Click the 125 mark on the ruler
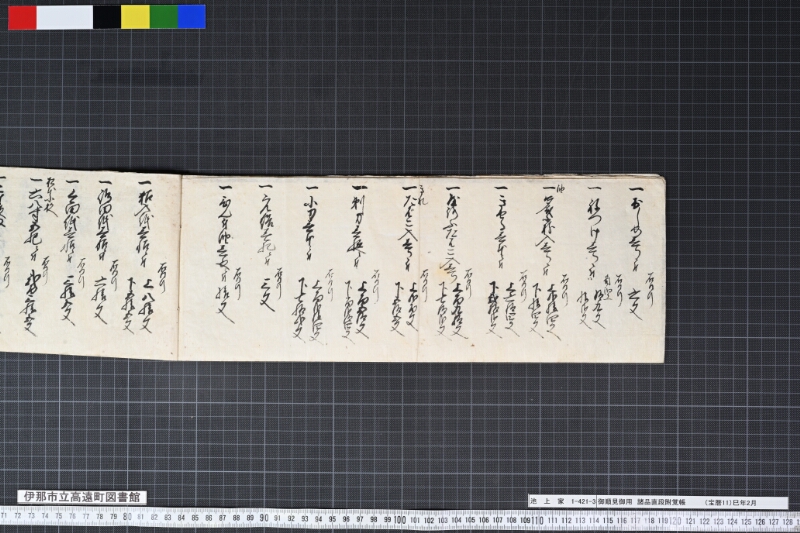The height and width of the screenshot is (533, 800). [x=746, y=521]
